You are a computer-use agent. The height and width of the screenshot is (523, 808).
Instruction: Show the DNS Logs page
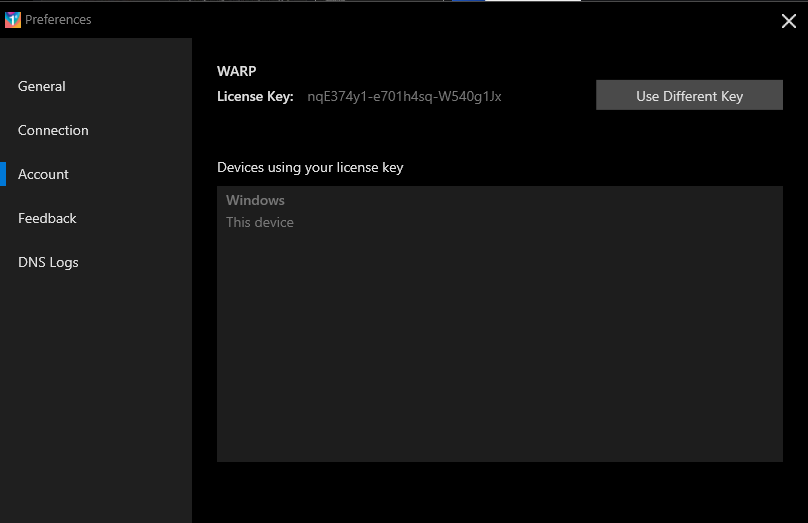[x=48, y=263]
